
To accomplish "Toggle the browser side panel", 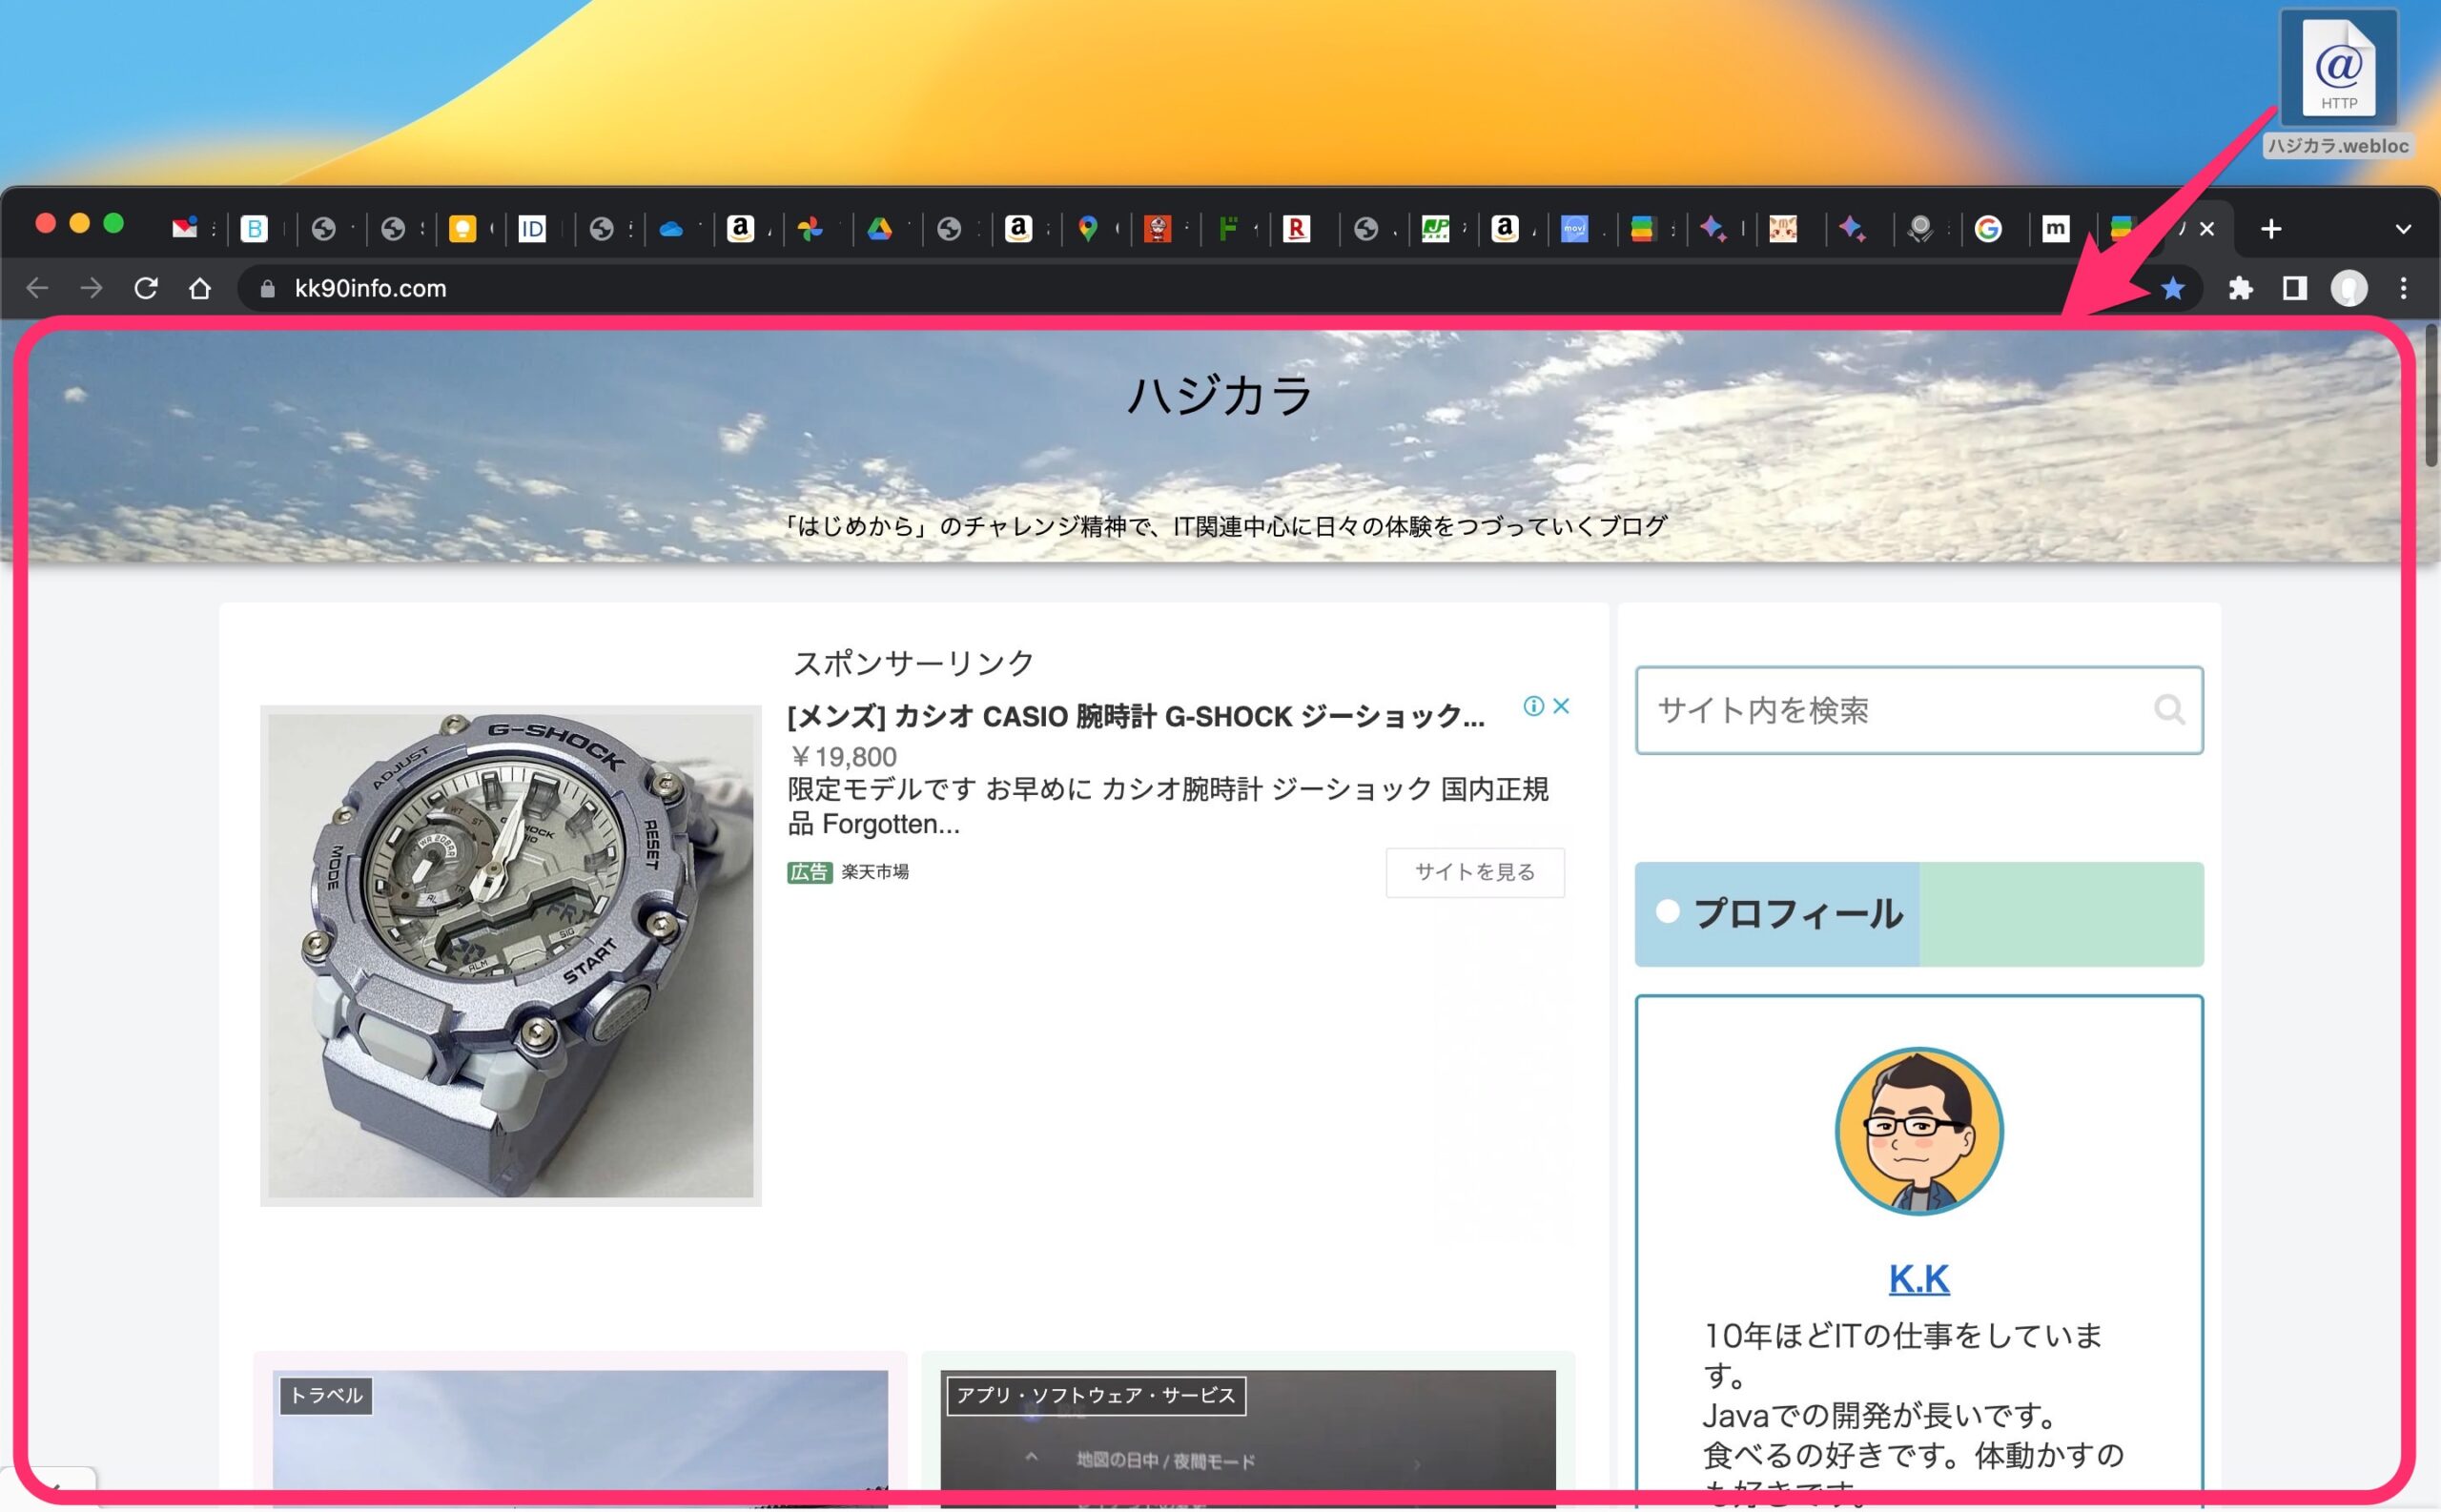I will pos(2295,288).
